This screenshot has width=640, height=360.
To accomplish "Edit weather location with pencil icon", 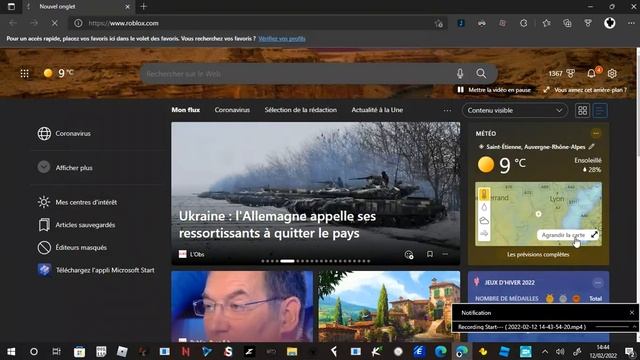I will coord(591,147).
